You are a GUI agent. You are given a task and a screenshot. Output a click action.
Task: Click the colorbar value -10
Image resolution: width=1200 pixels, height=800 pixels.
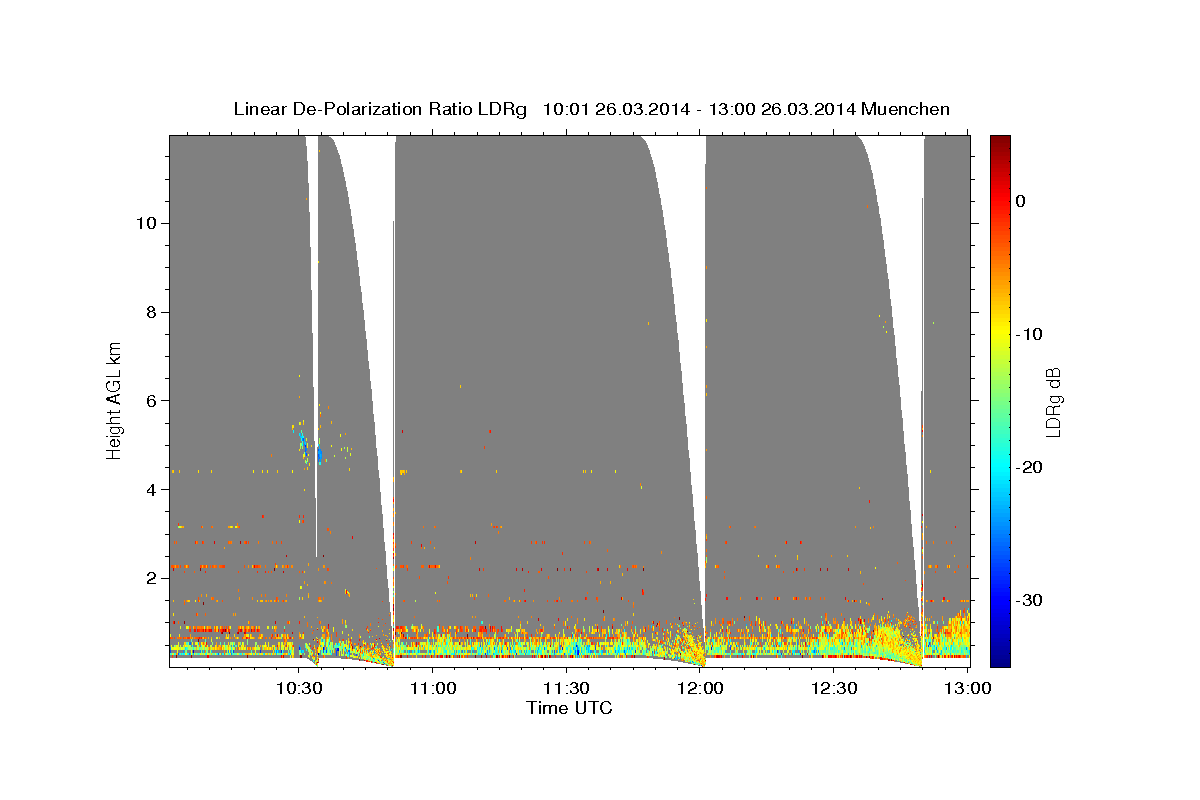(1030, 334)
